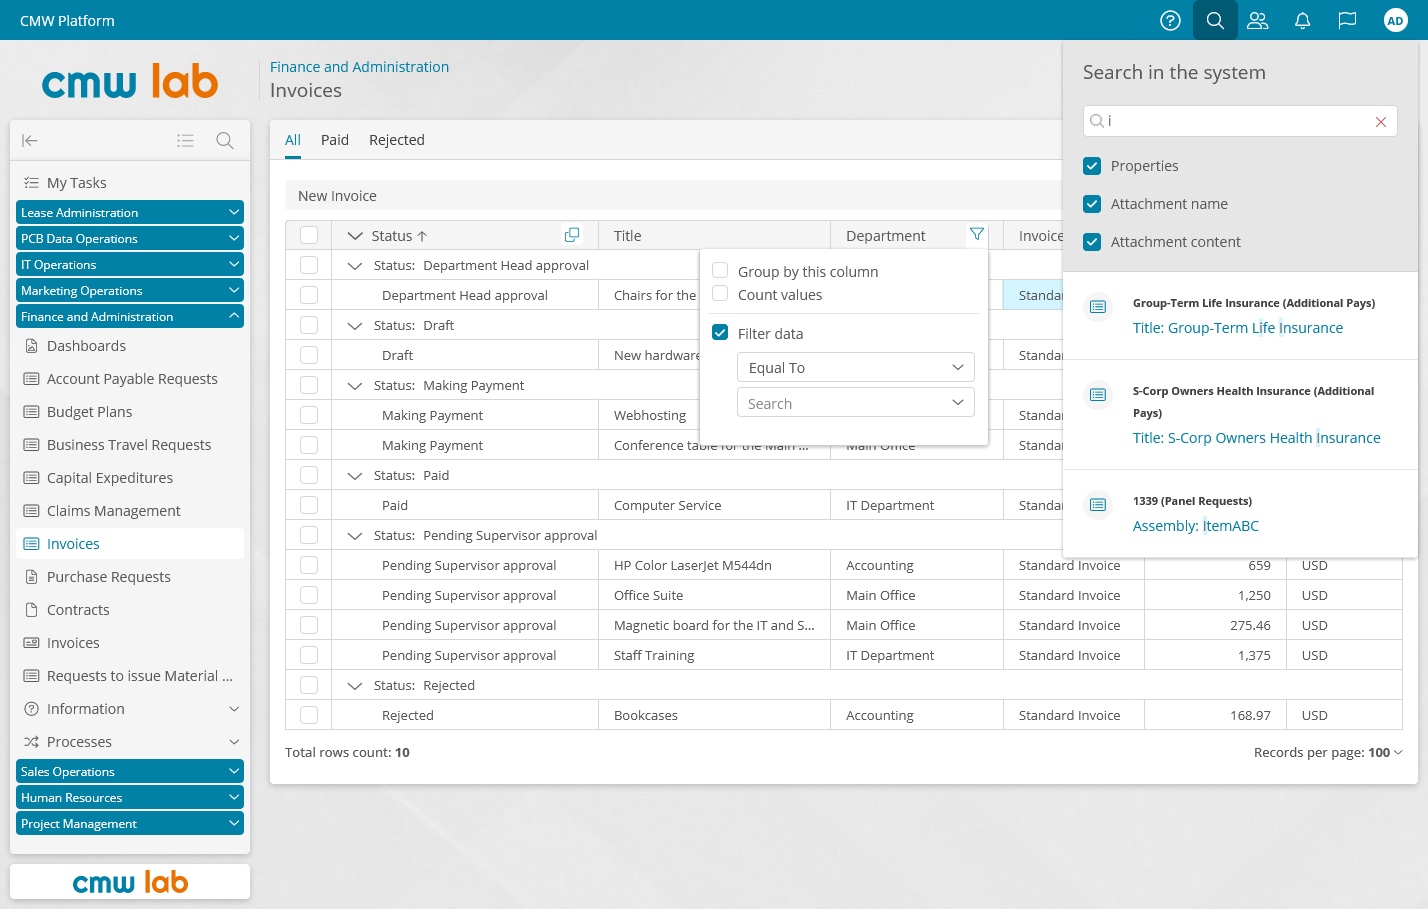The image size is (1428, 909).
Task: Open the flag icon in top bar
Action: tap(1347, 20)
